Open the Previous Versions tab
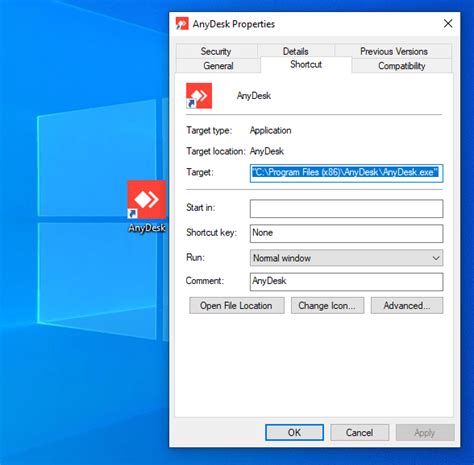Viewport: 474px width, 465px height. point(394,51)
